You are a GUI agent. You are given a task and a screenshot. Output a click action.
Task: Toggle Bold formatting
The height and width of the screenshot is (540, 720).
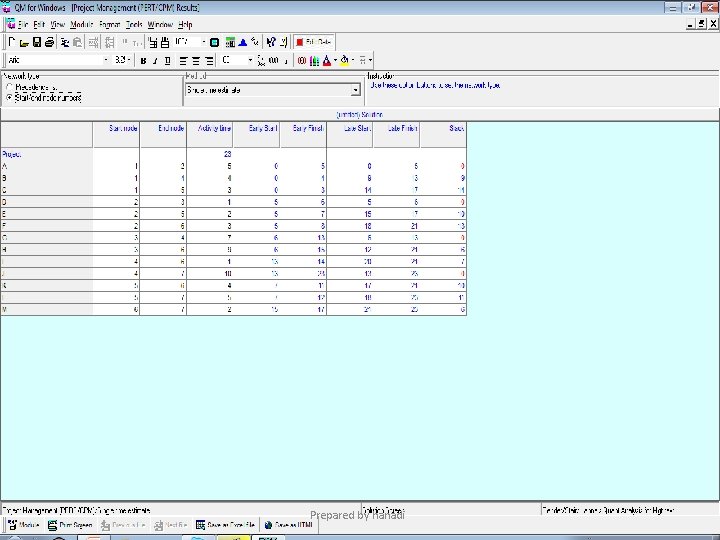143,60
